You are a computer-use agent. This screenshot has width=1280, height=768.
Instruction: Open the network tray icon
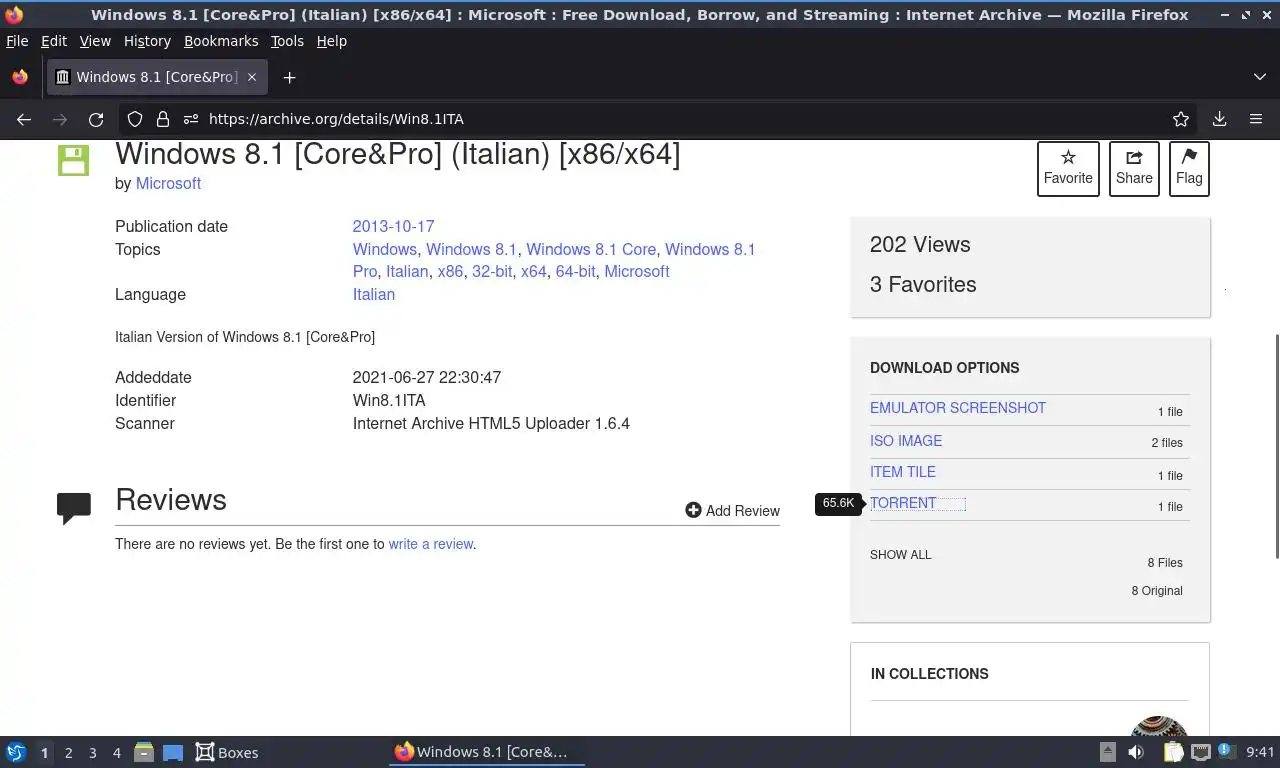click(x=1201, y=752)
